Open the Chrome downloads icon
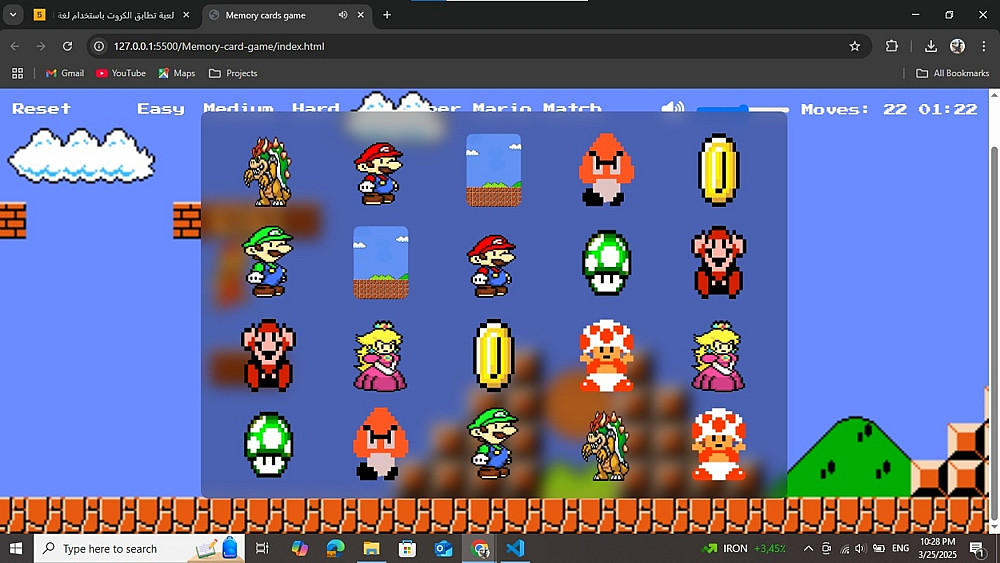Screen dimensions: 1000x563 point(931,46)
